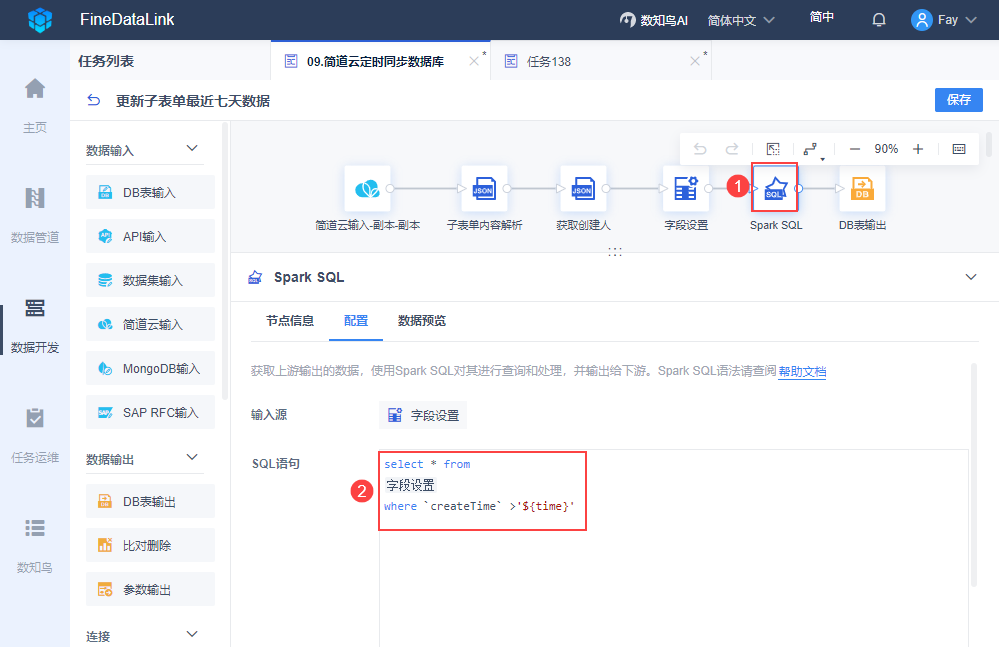This screenshot has height=647, width=999.
Task: Click the configuration panel scrollbar
Action: (974, 474)
